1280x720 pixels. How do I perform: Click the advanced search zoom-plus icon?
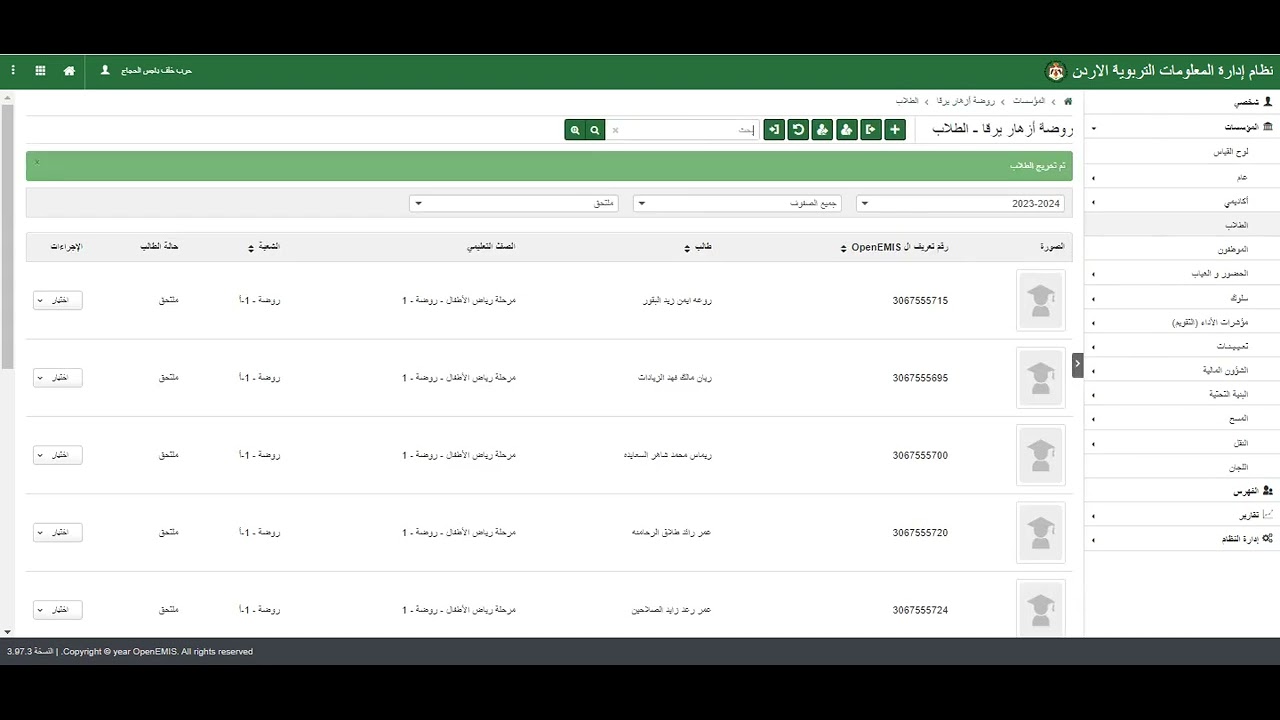pyautogui.click(x=575, y=129)
